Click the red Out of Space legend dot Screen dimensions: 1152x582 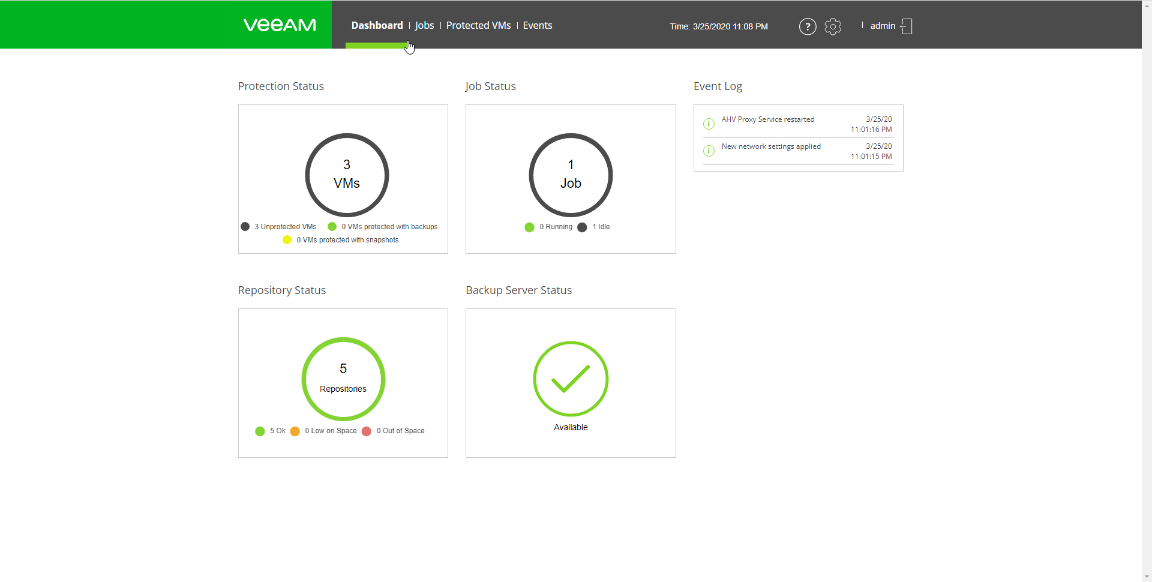(x=367, y=431)
